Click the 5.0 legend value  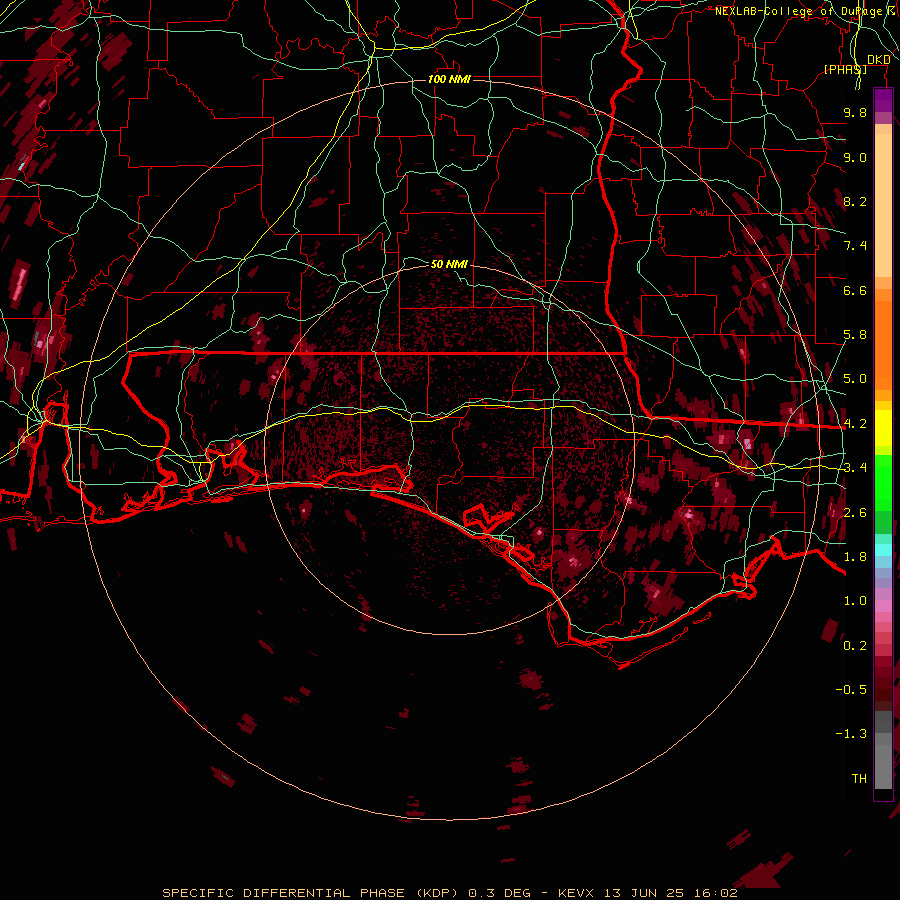855,379
